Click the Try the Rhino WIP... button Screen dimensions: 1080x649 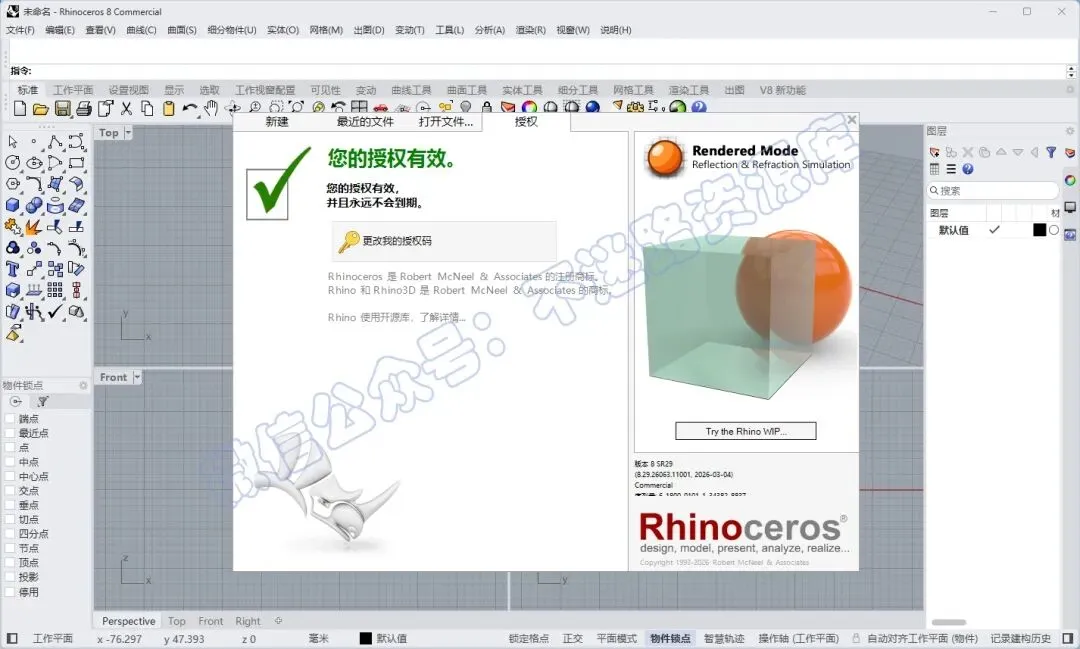tap(745, 431)
